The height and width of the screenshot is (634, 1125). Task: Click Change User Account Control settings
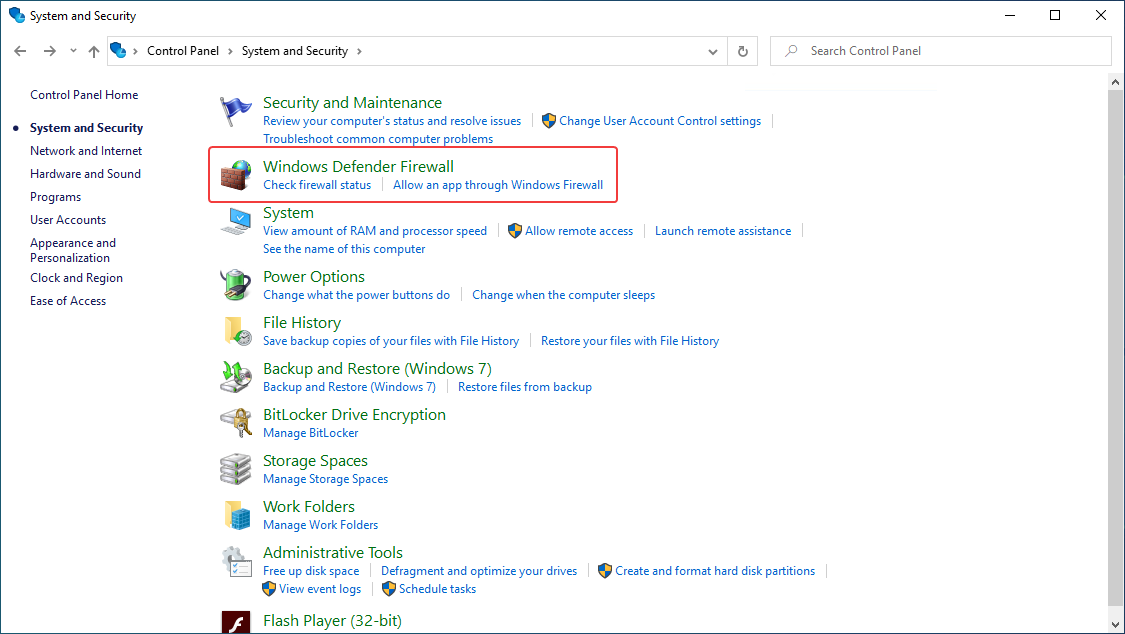pos(660,121)
